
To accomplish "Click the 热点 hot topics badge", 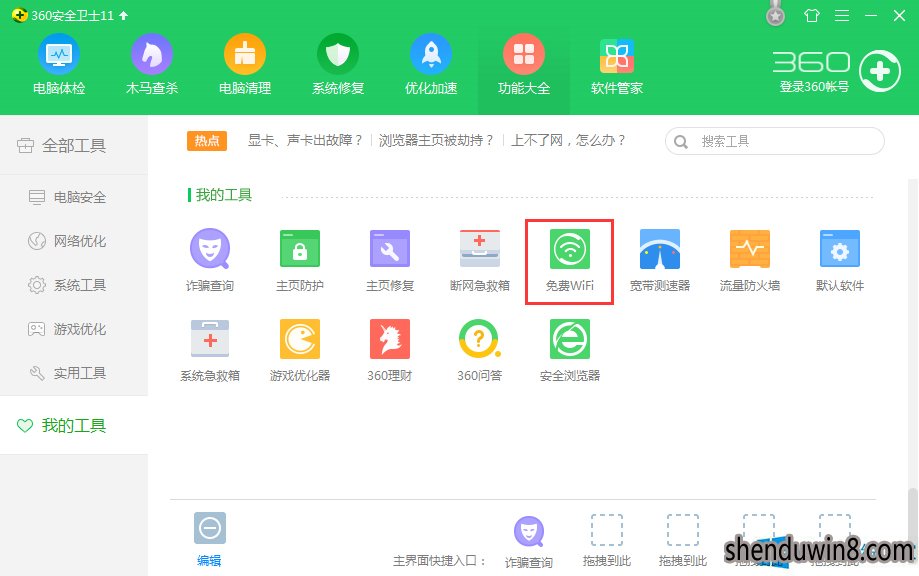I will 207,141.
